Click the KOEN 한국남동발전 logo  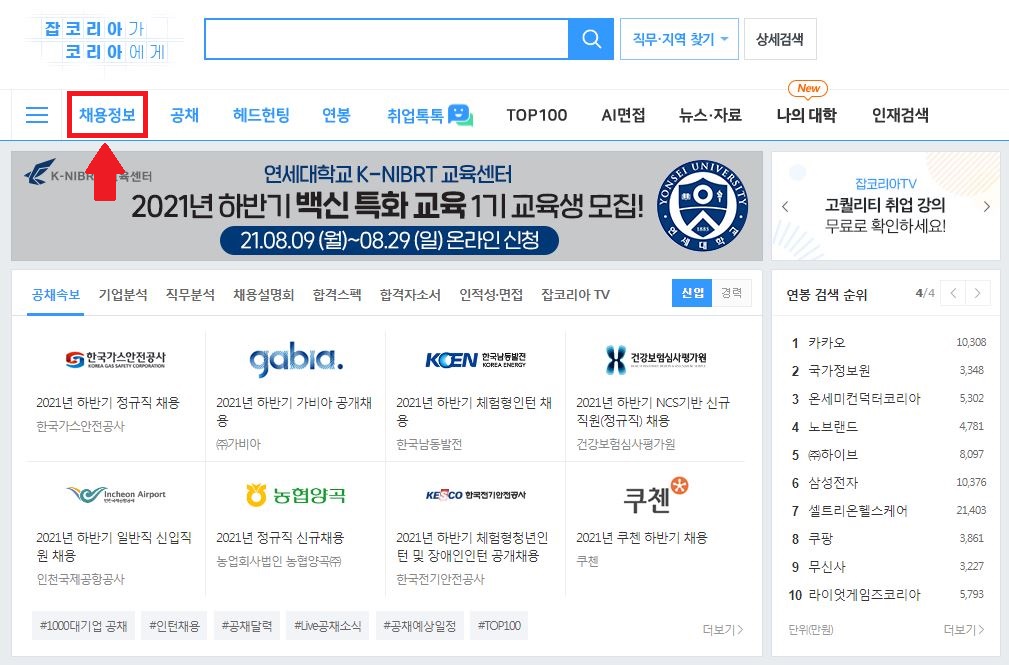click(476, 359)
